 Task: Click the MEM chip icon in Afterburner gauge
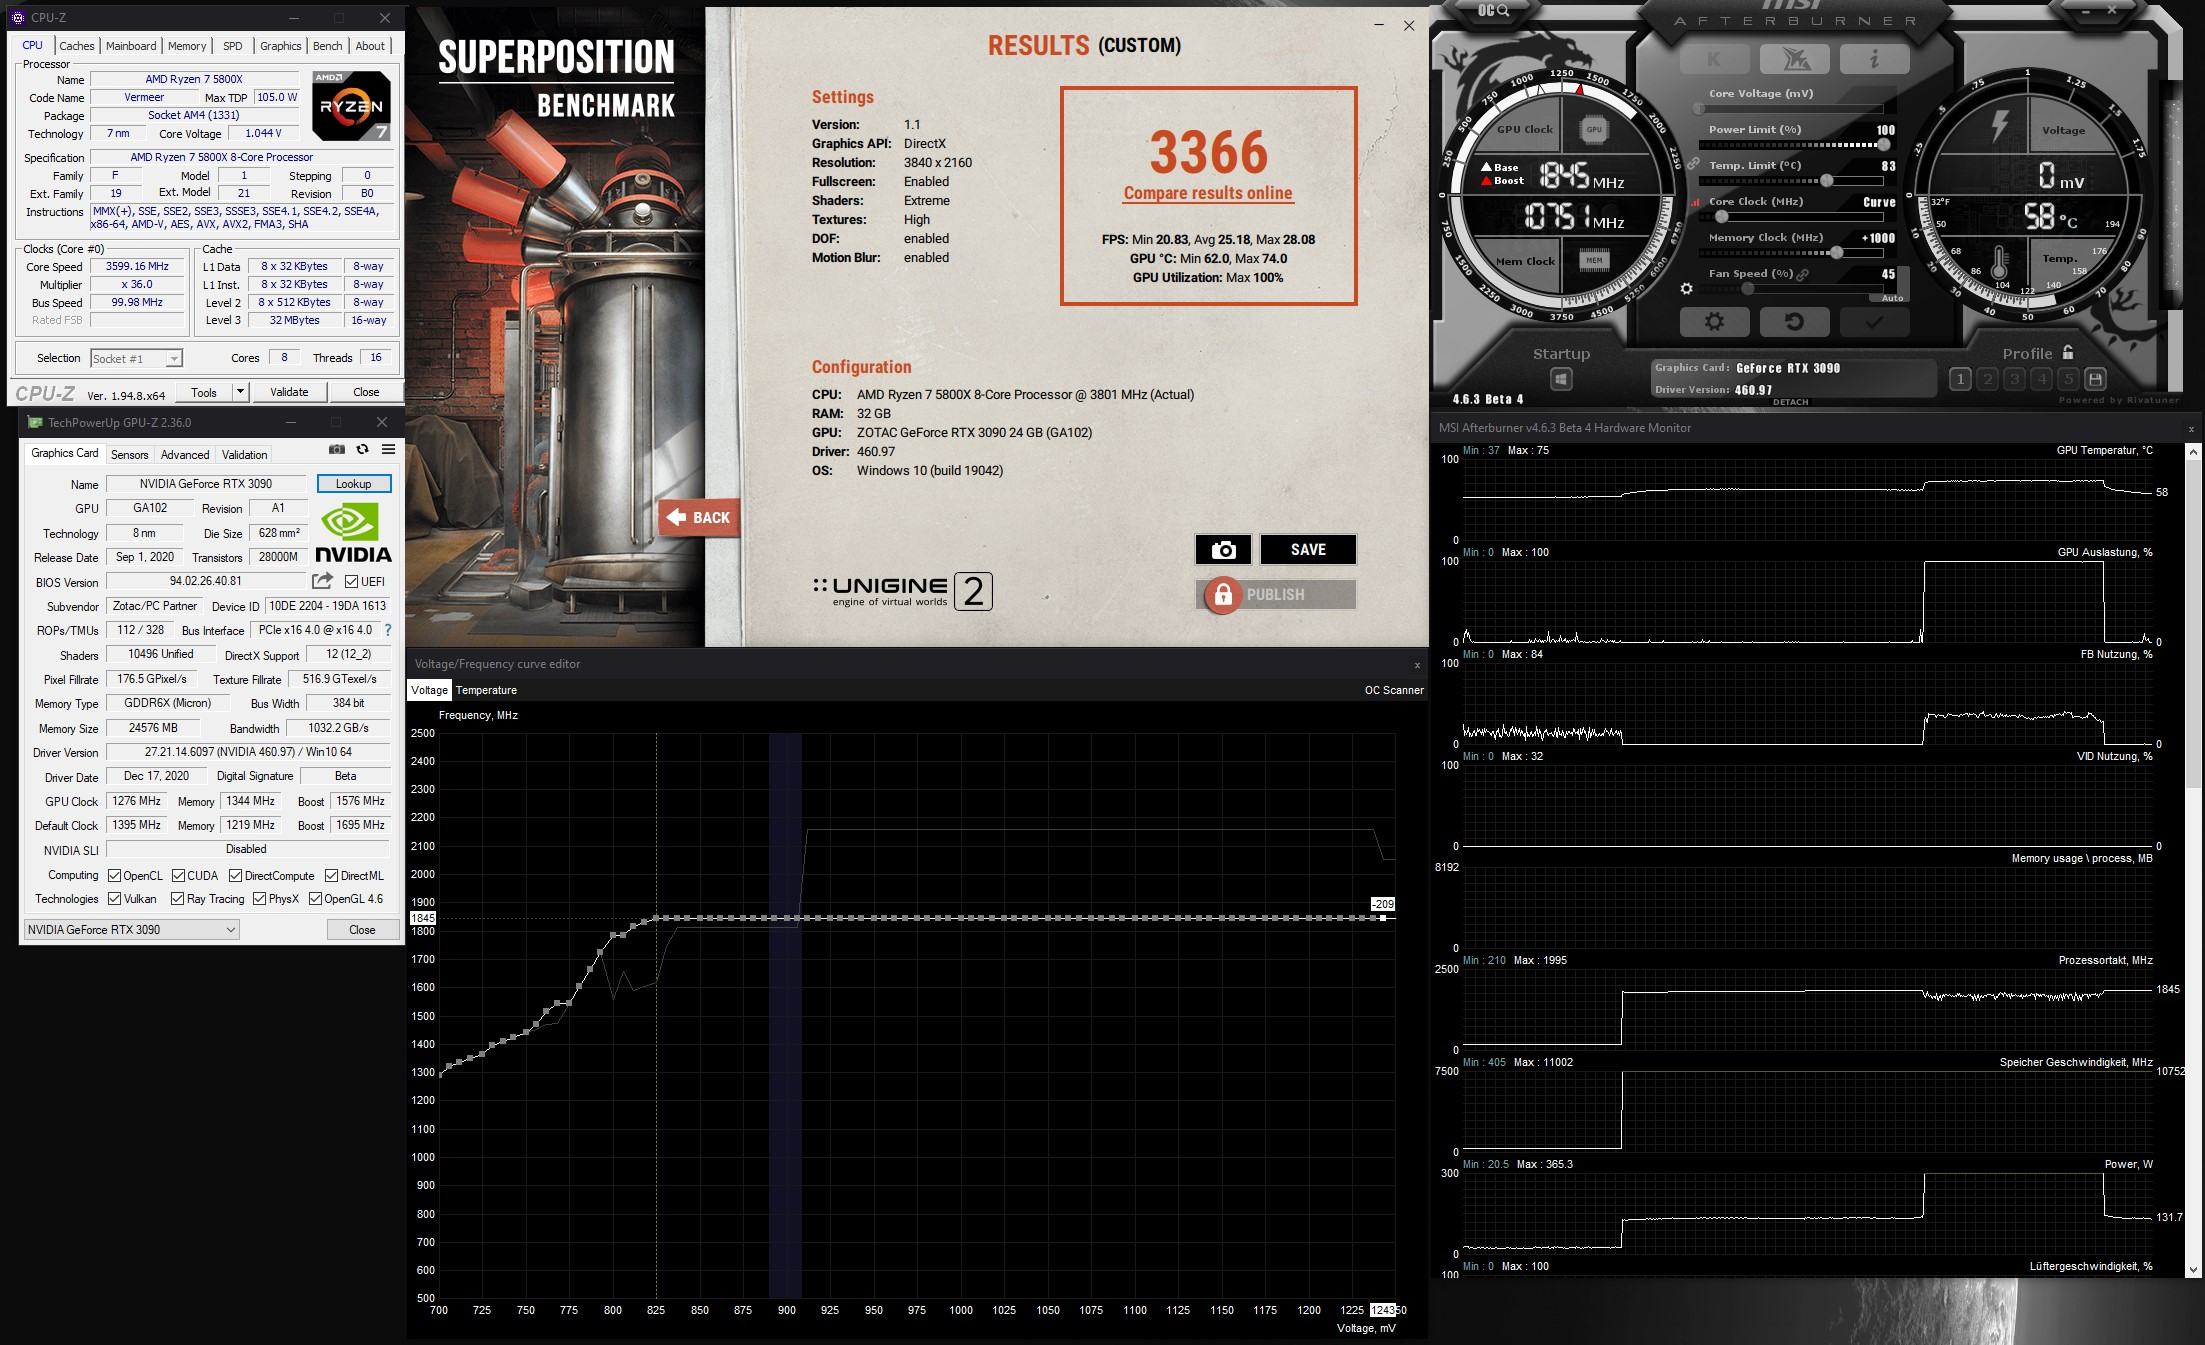coord(1594,261)
